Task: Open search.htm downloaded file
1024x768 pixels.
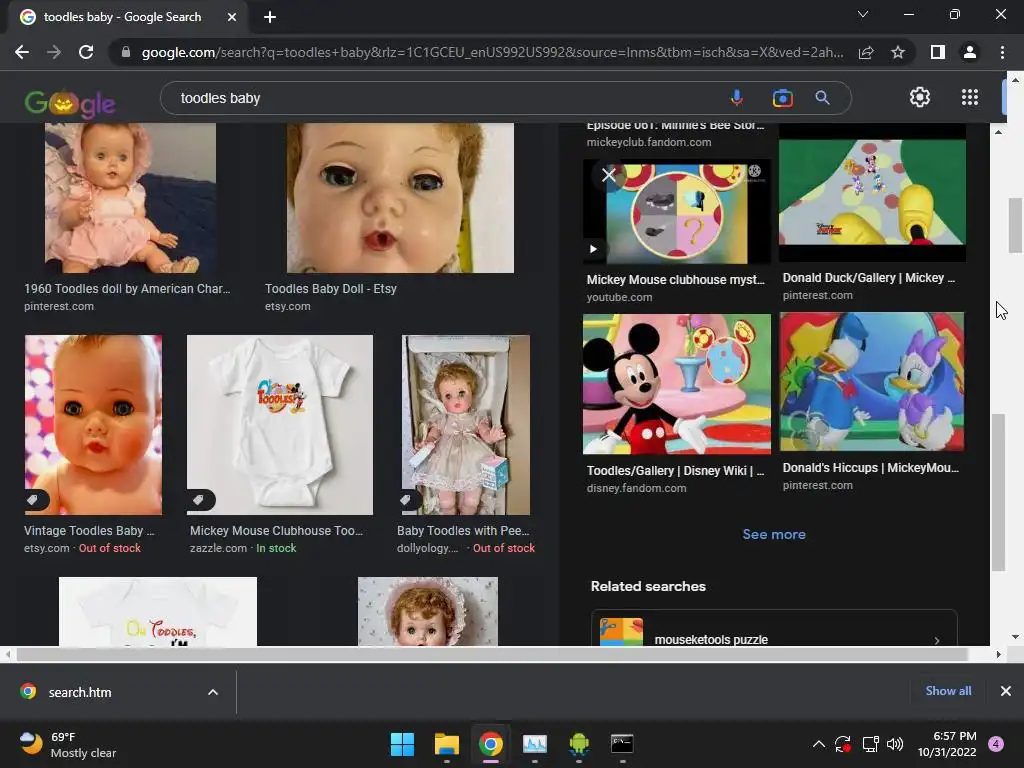Action: point(80,692)
